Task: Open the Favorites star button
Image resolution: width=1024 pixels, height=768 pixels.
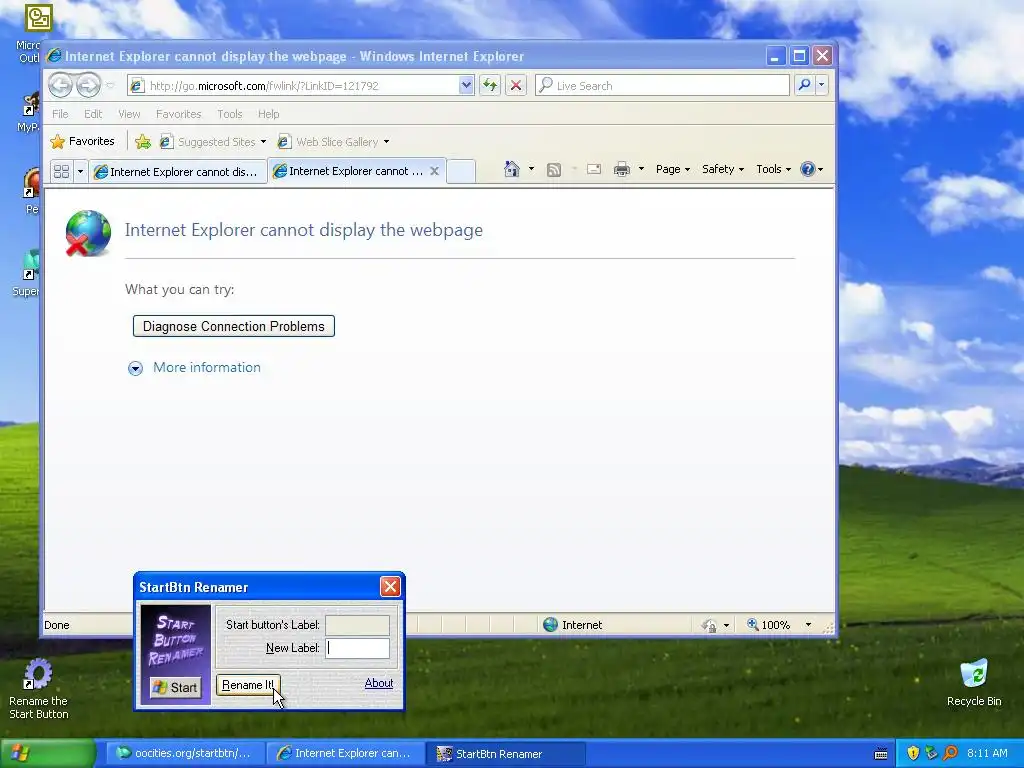Action: (83, 141)
